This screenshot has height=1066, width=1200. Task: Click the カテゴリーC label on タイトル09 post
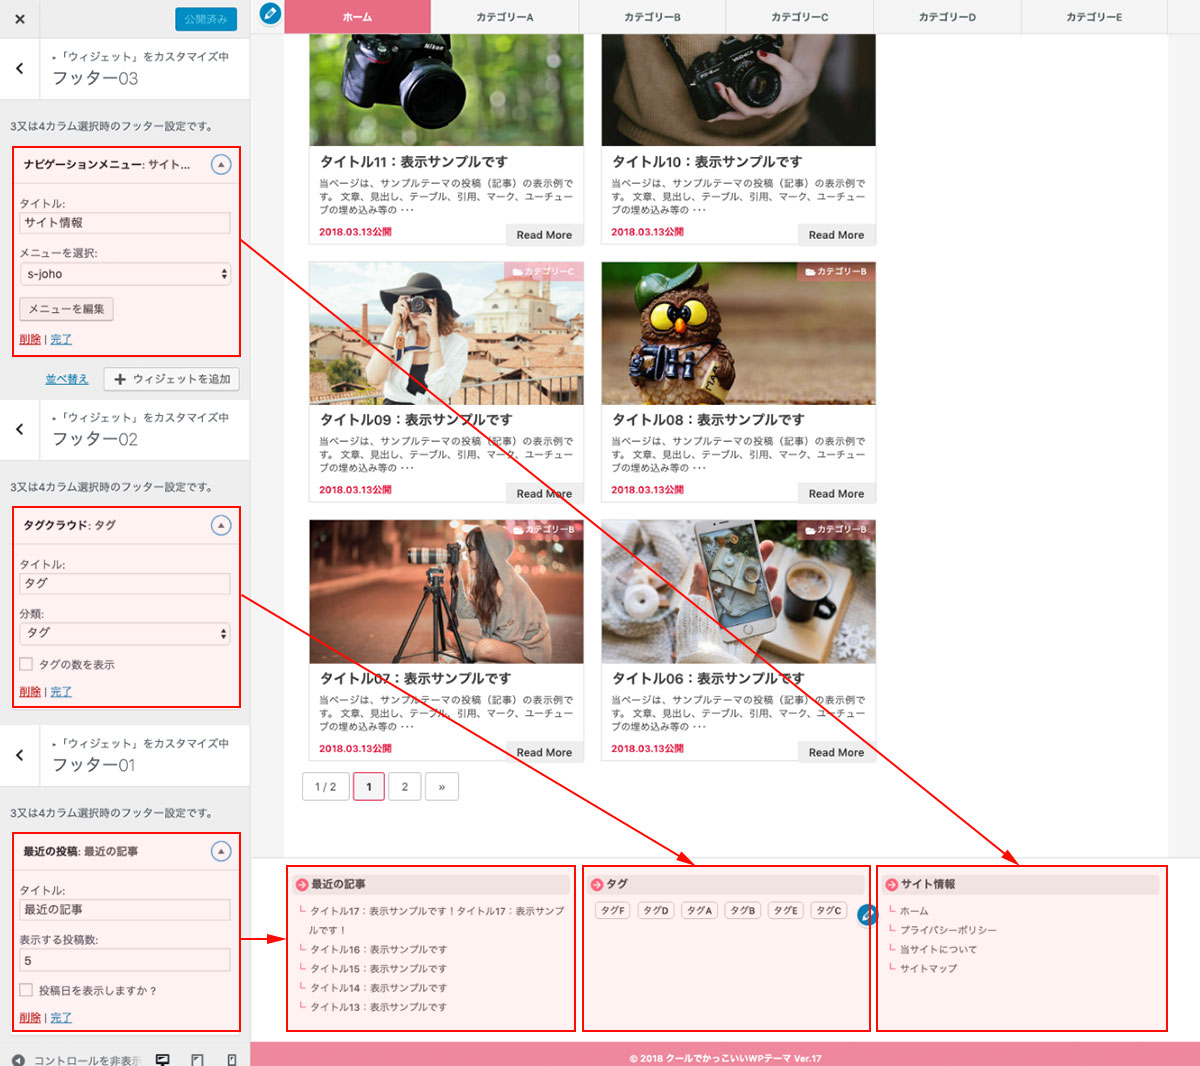tap(544, 271)
